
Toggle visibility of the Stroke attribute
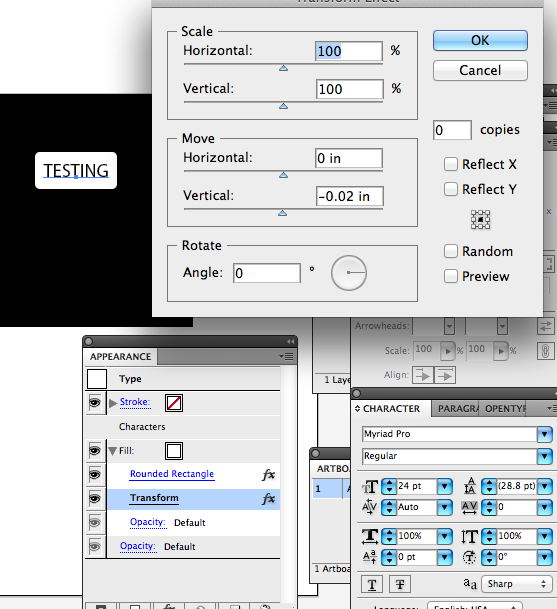(95, 402)
